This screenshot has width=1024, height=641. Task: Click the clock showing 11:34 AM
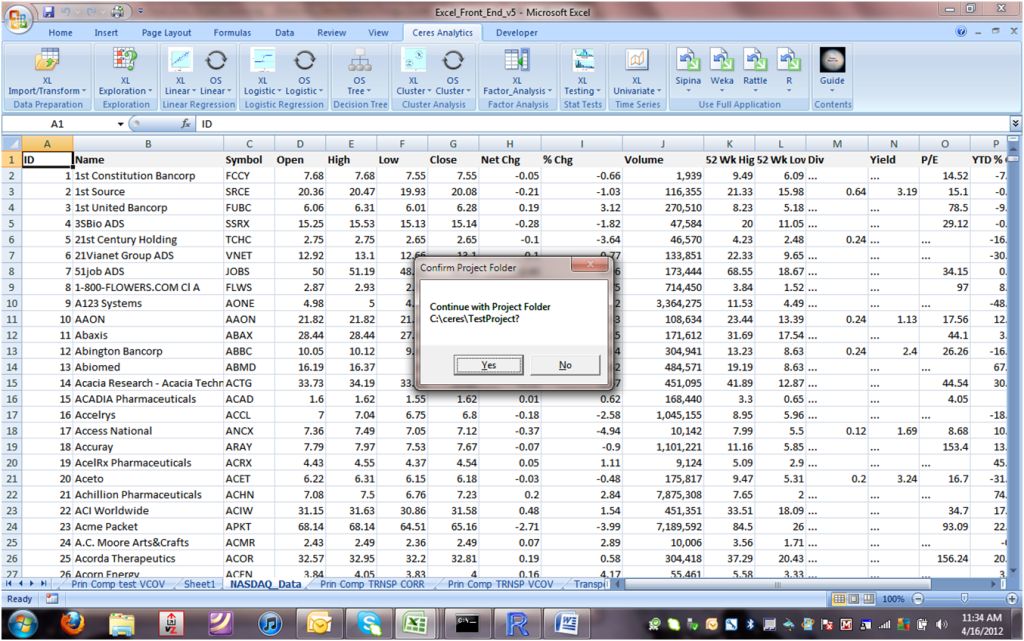982,618
